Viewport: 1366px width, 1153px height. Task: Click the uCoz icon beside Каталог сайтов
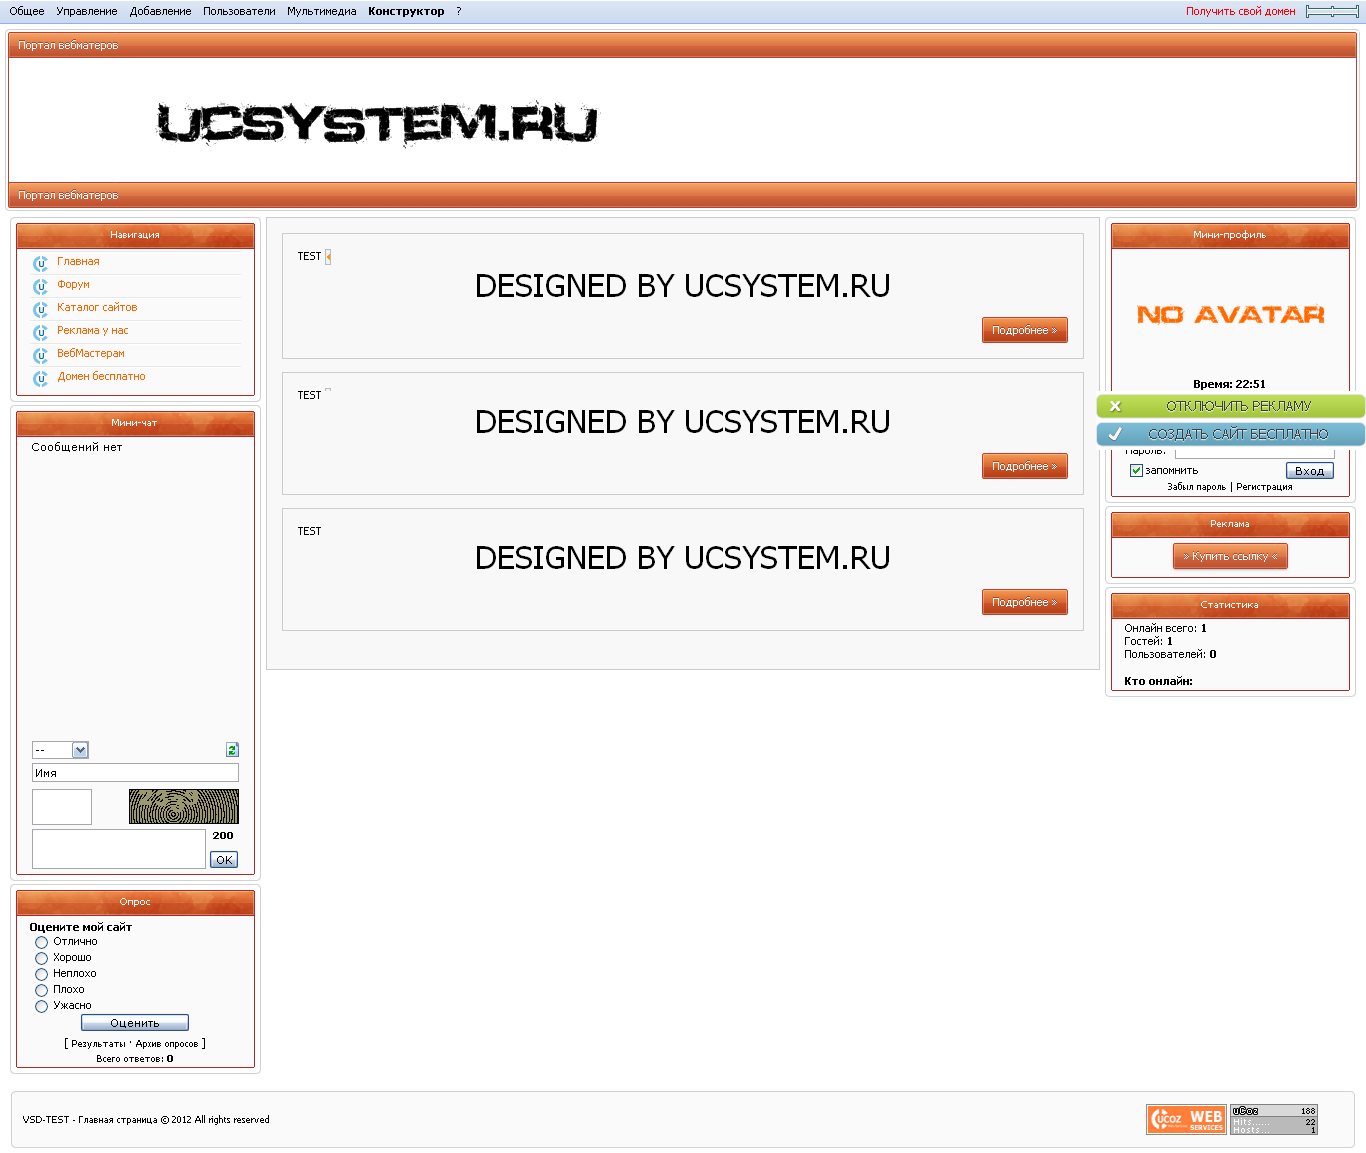click(x=40, y=310)
